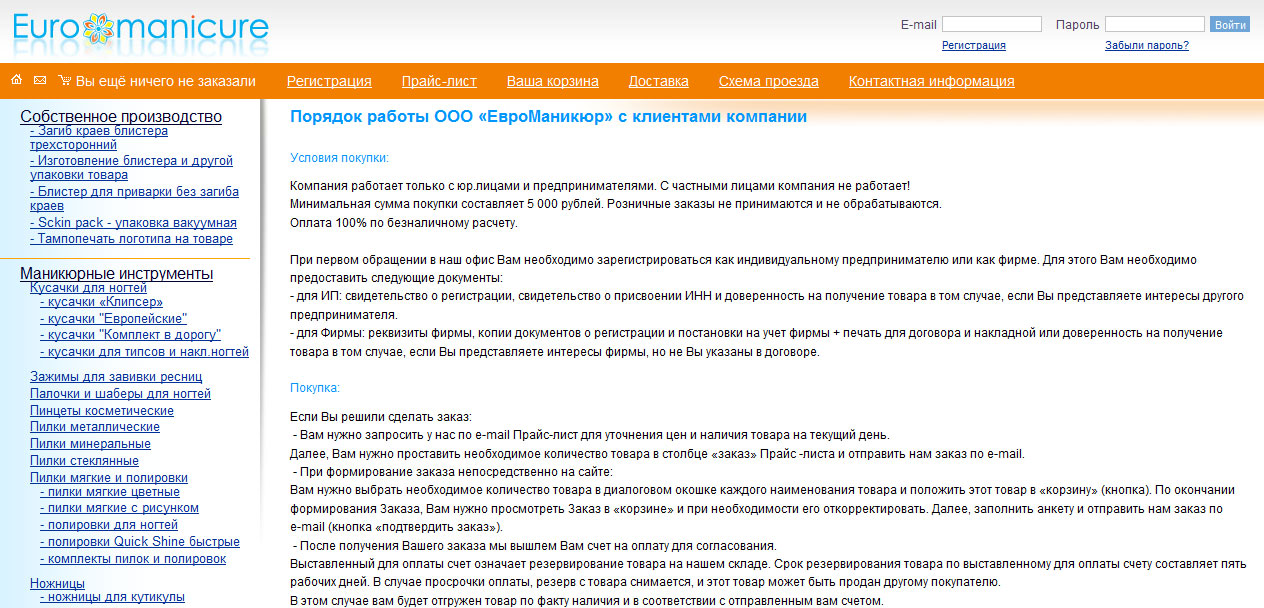1264x608 pixels.
Task: Open кусачки для типсов и накл.ногтей link
Action: tap(144, 351)
